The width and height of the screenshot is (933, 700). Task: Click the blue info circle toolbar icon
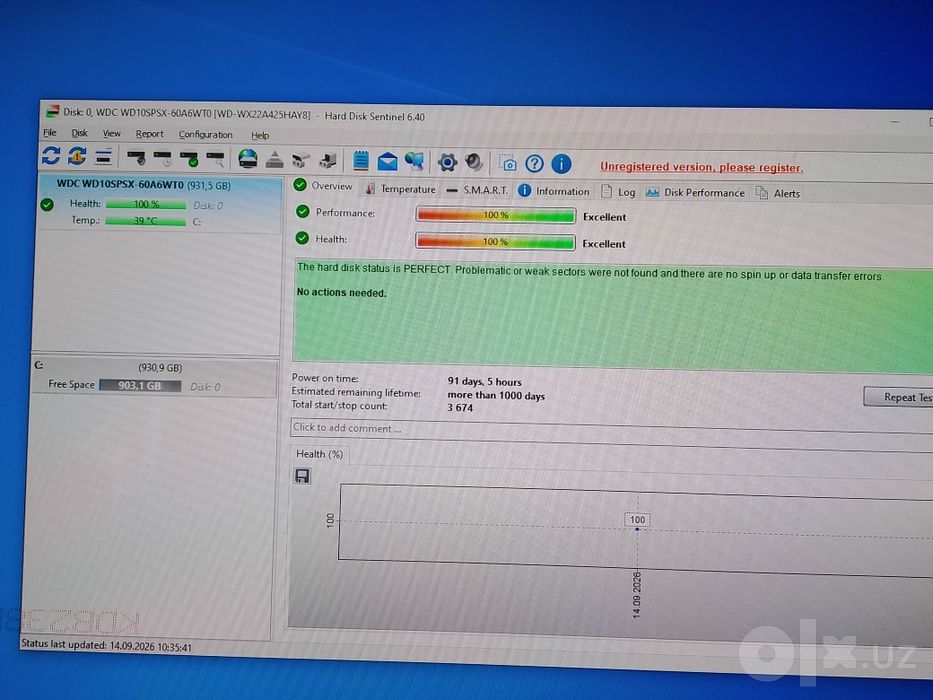(561, 164)
